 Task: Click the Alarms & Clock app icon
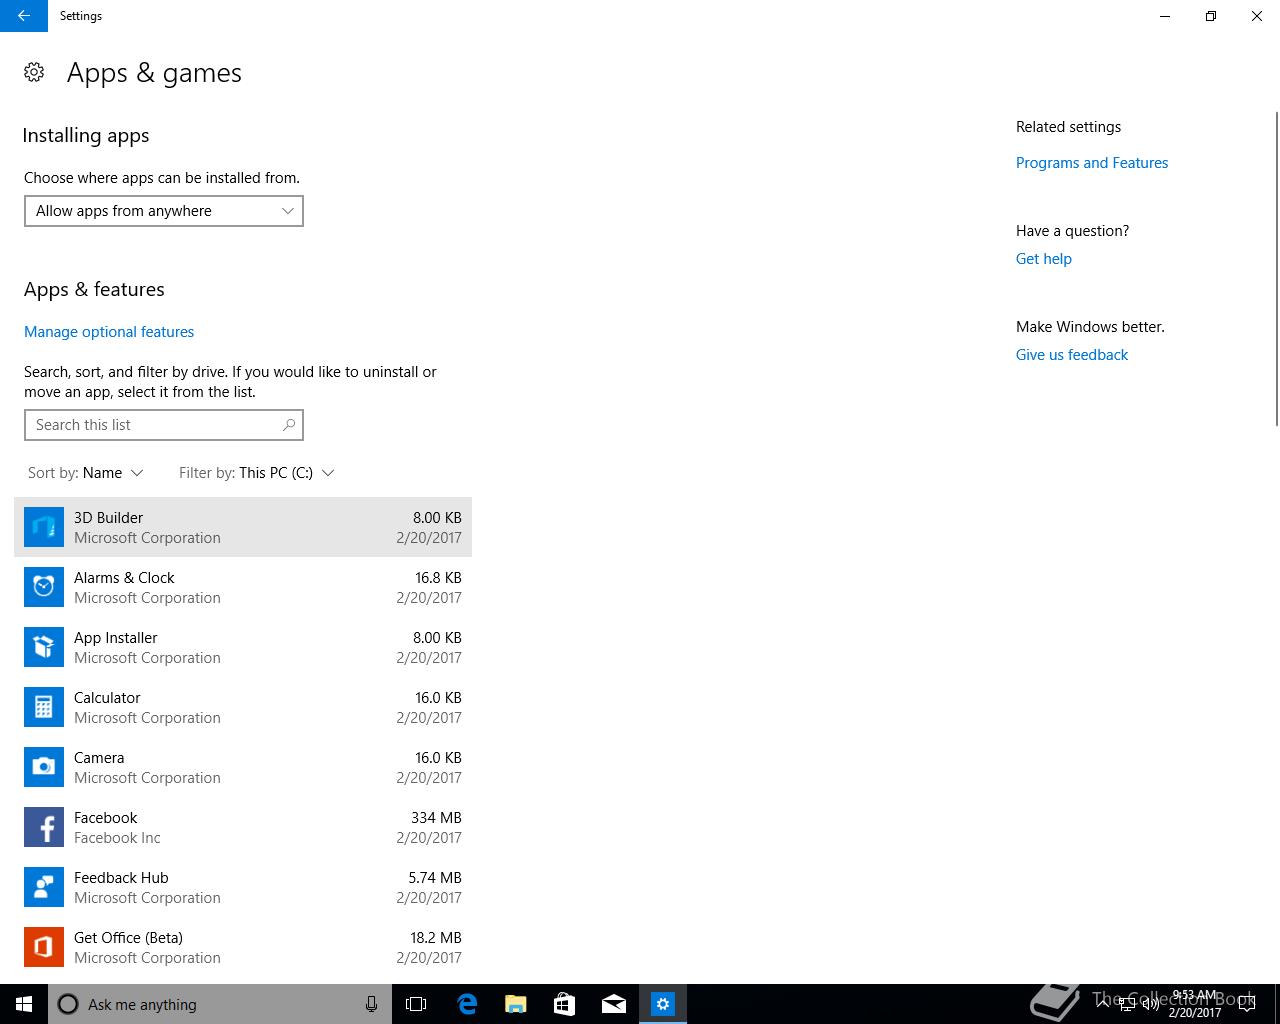[x=44, y=587]
